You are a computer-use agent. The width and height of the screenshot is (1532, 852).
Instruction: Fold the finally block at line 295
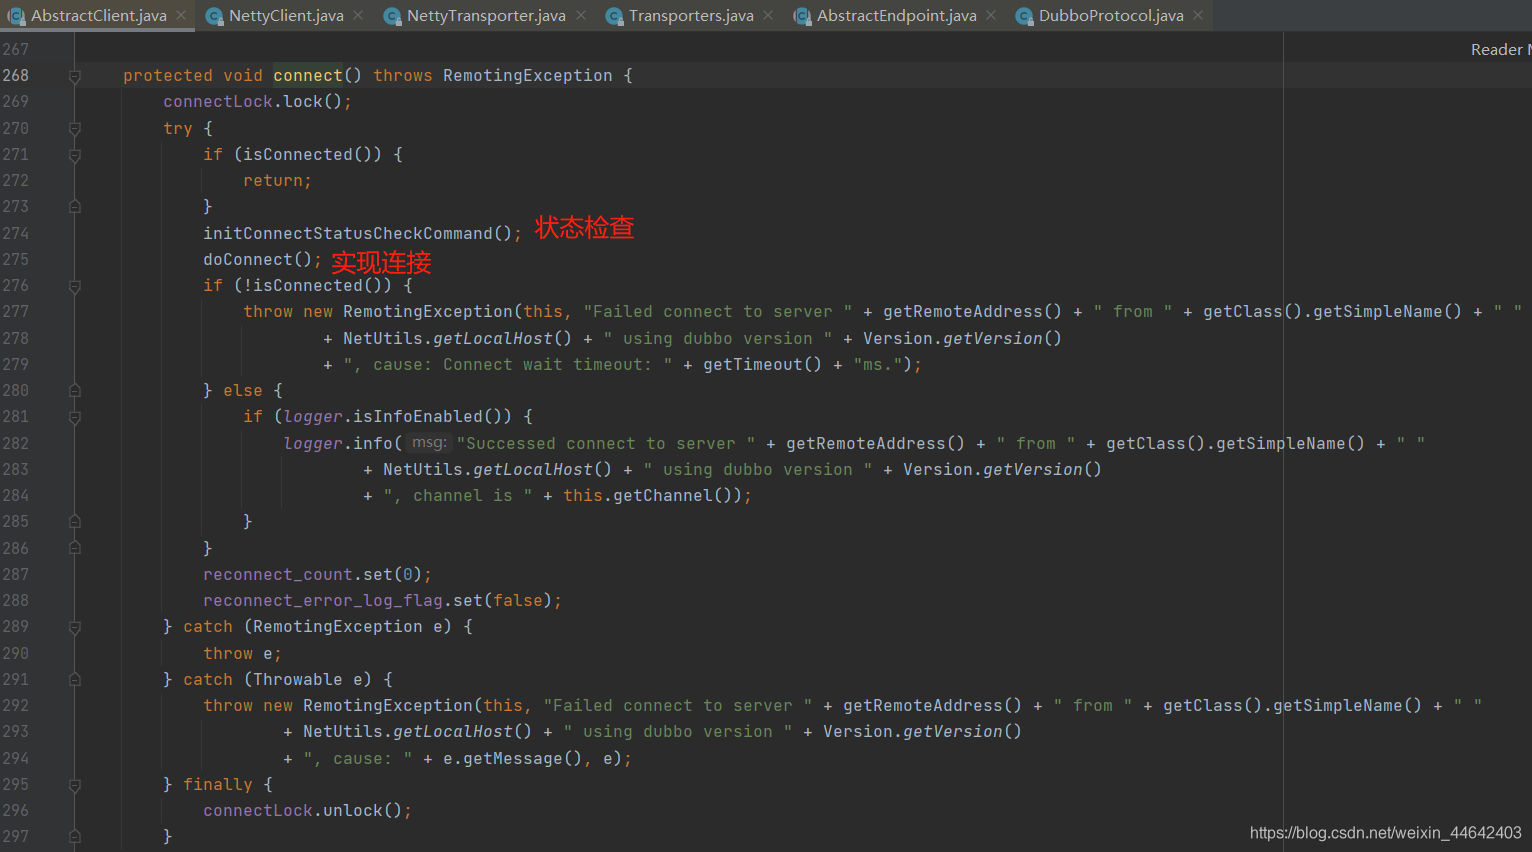tap(75, 785)
